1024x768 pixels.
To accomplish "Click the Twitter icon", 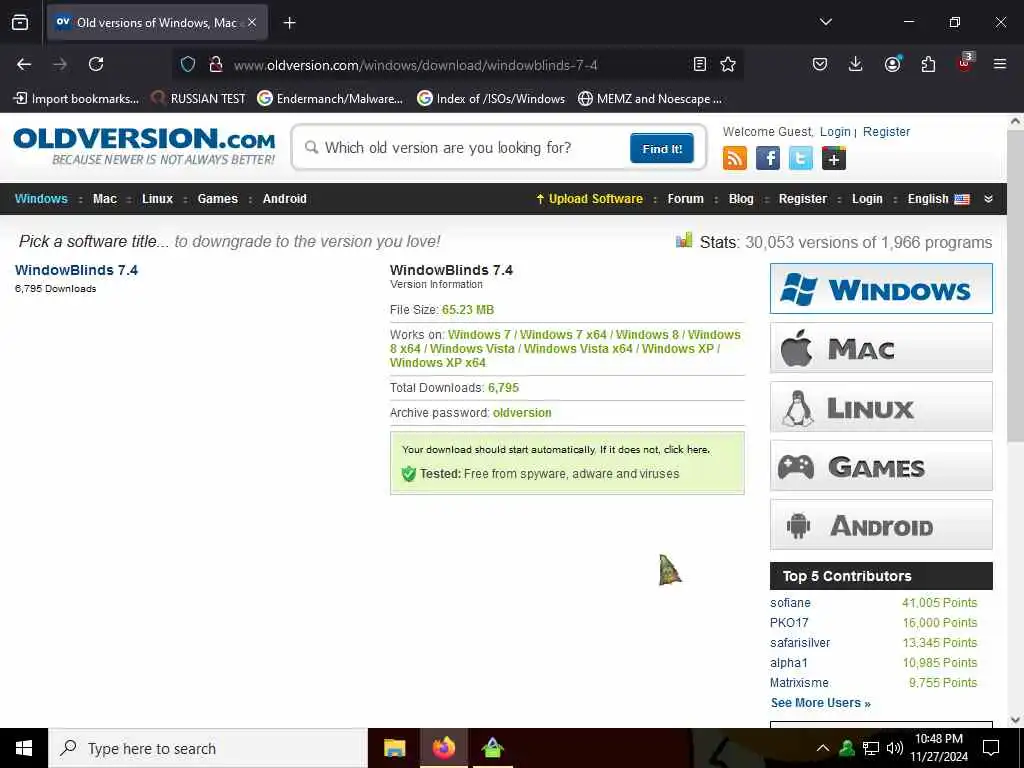I will click(801, 158).
